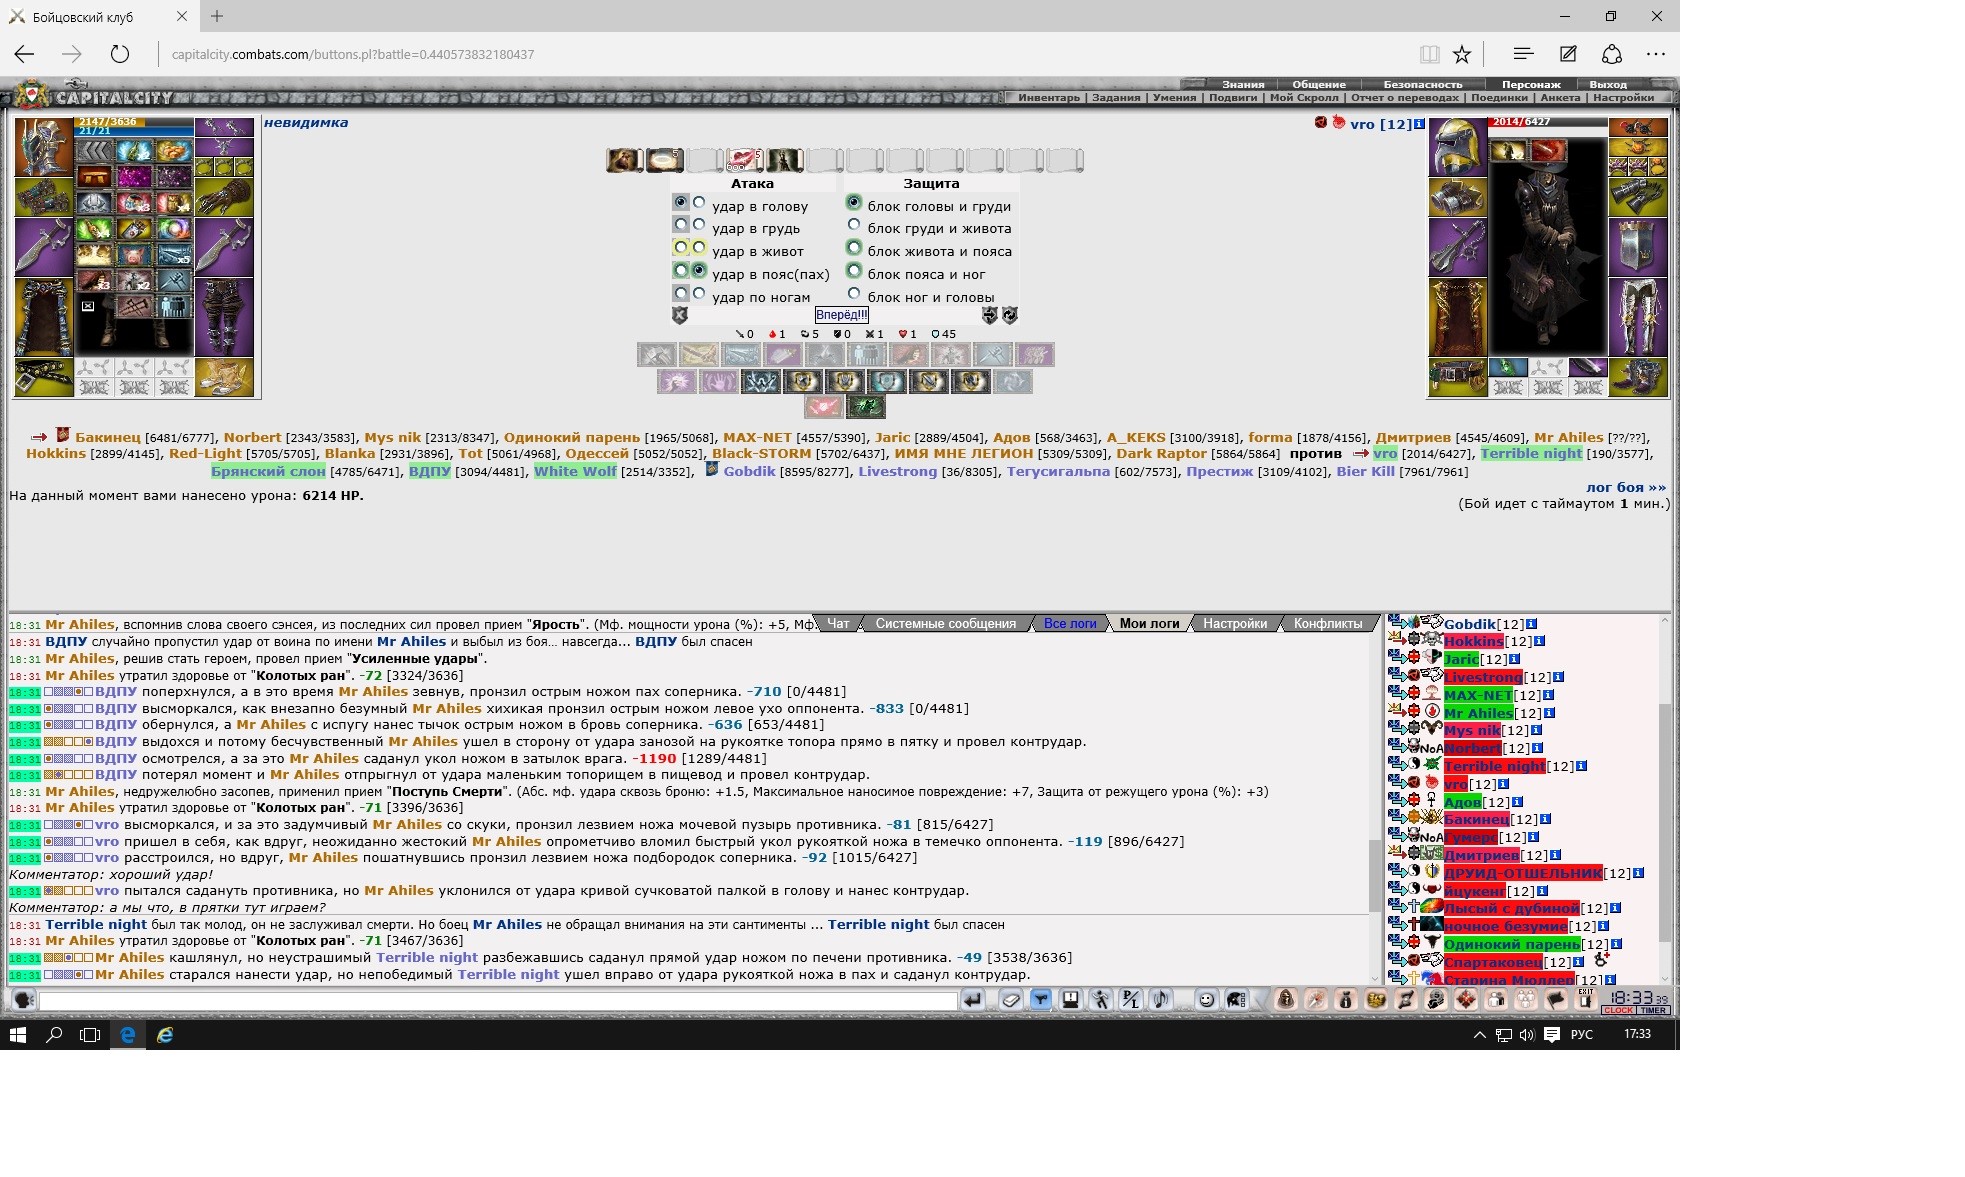Switch to the Мои логи tab

[x=1149, y=623]
